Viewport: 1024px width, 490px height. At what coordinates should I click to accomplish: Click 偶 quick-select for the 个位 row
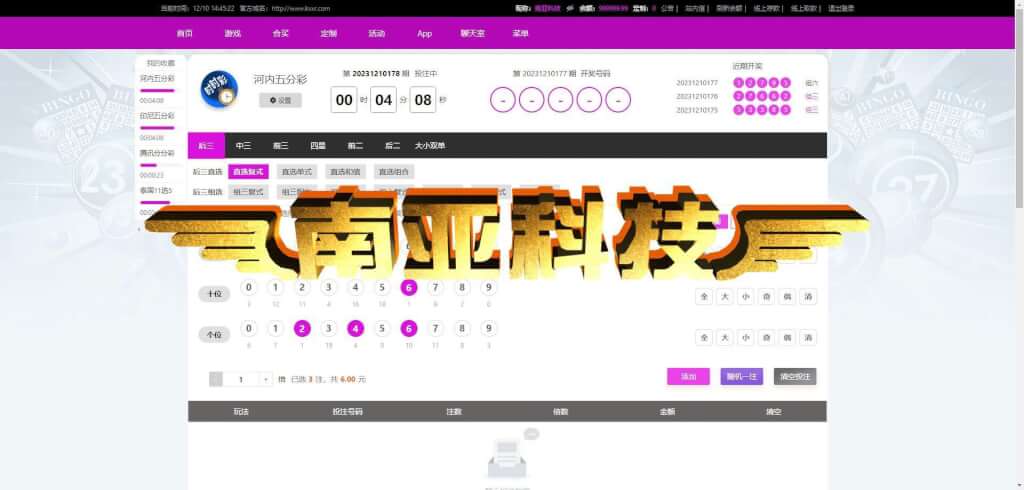pos(788,338)
